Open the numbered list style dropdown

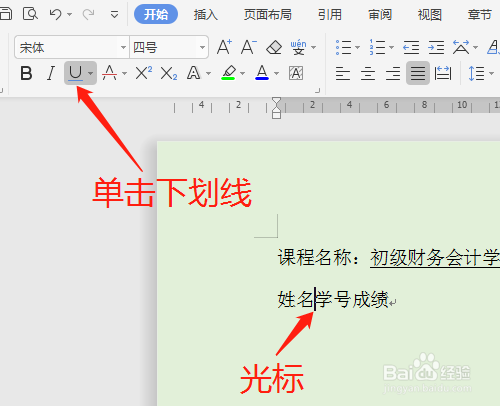coord(391,48)
